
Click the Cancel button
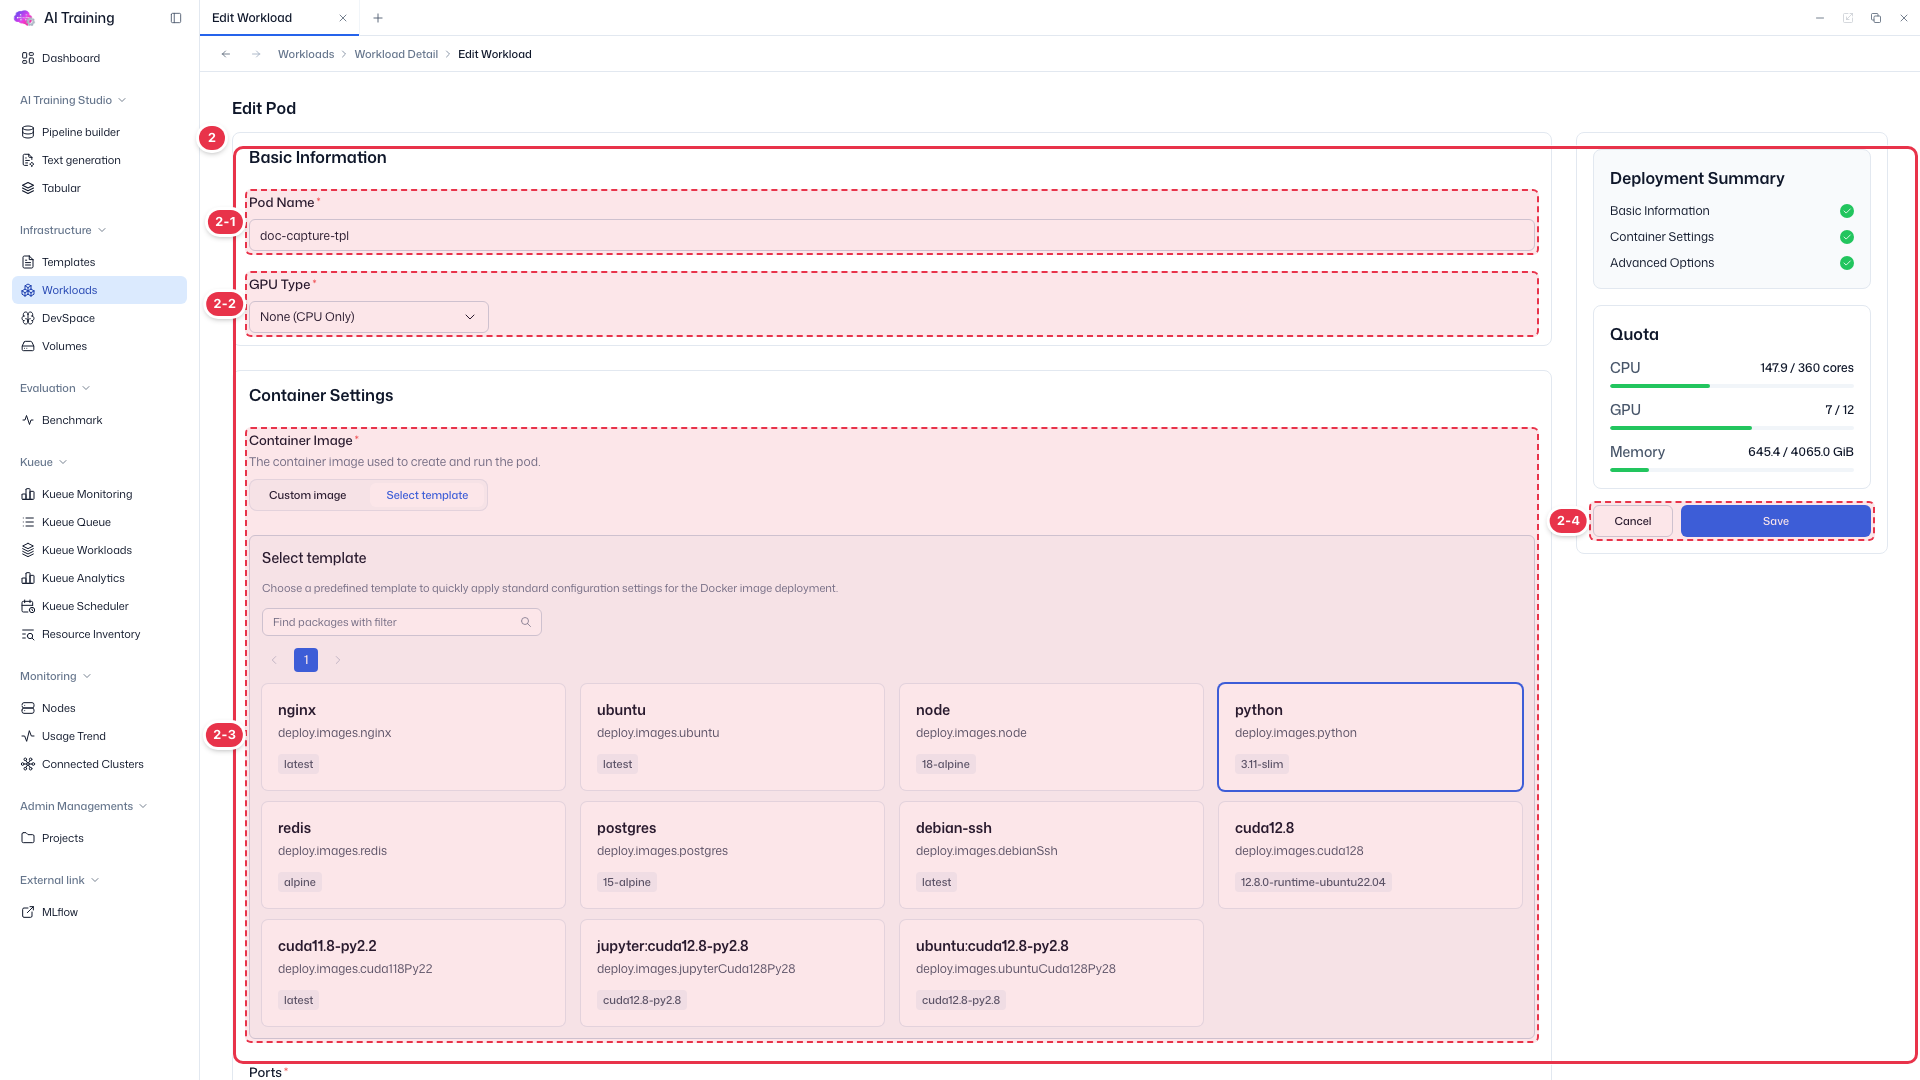(x=1632, y=521)
